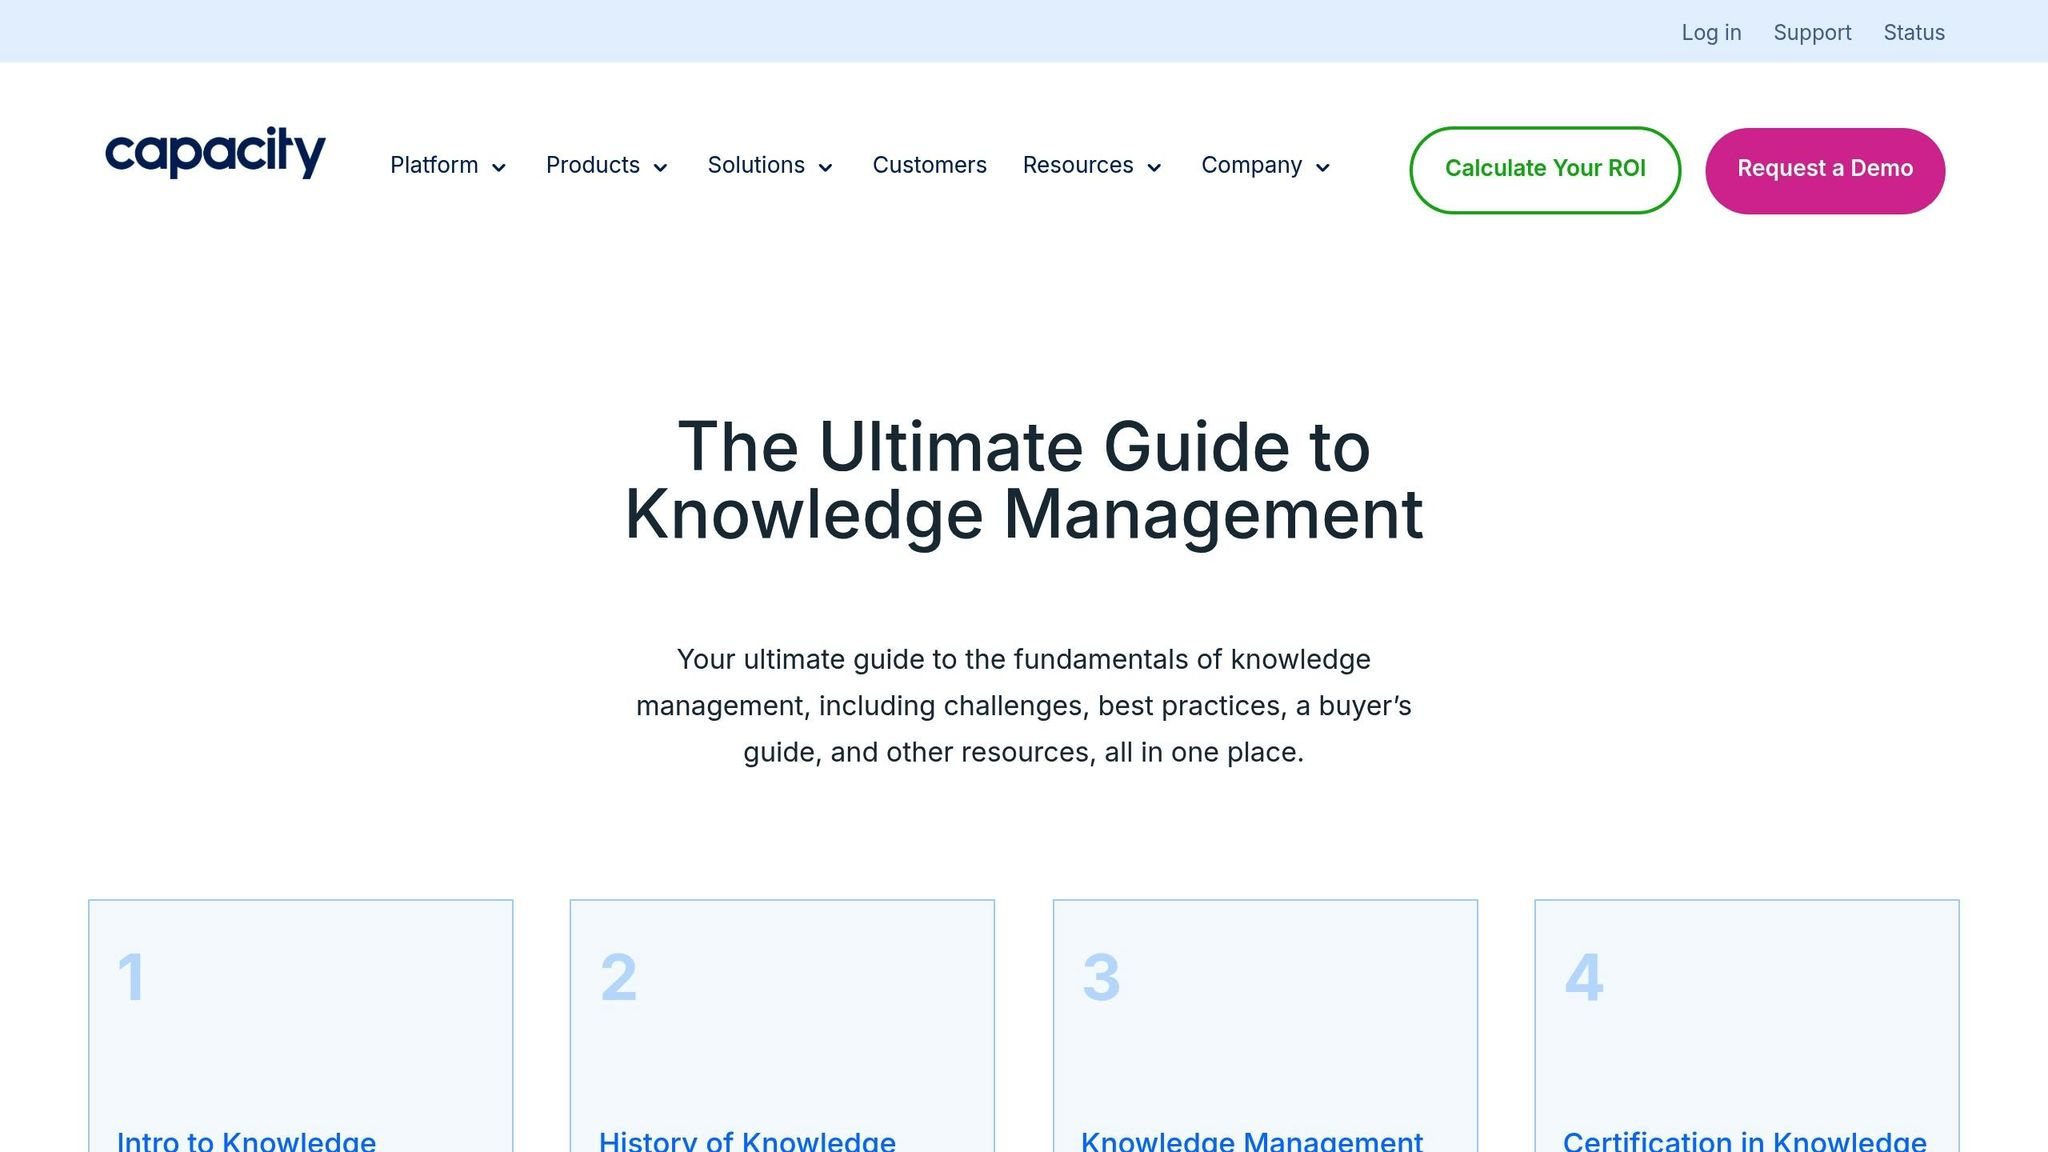The width and height of the screenshot is (2048, 1152).
Task: Open the Resources menu chevron
Action: pos(1155,168)
